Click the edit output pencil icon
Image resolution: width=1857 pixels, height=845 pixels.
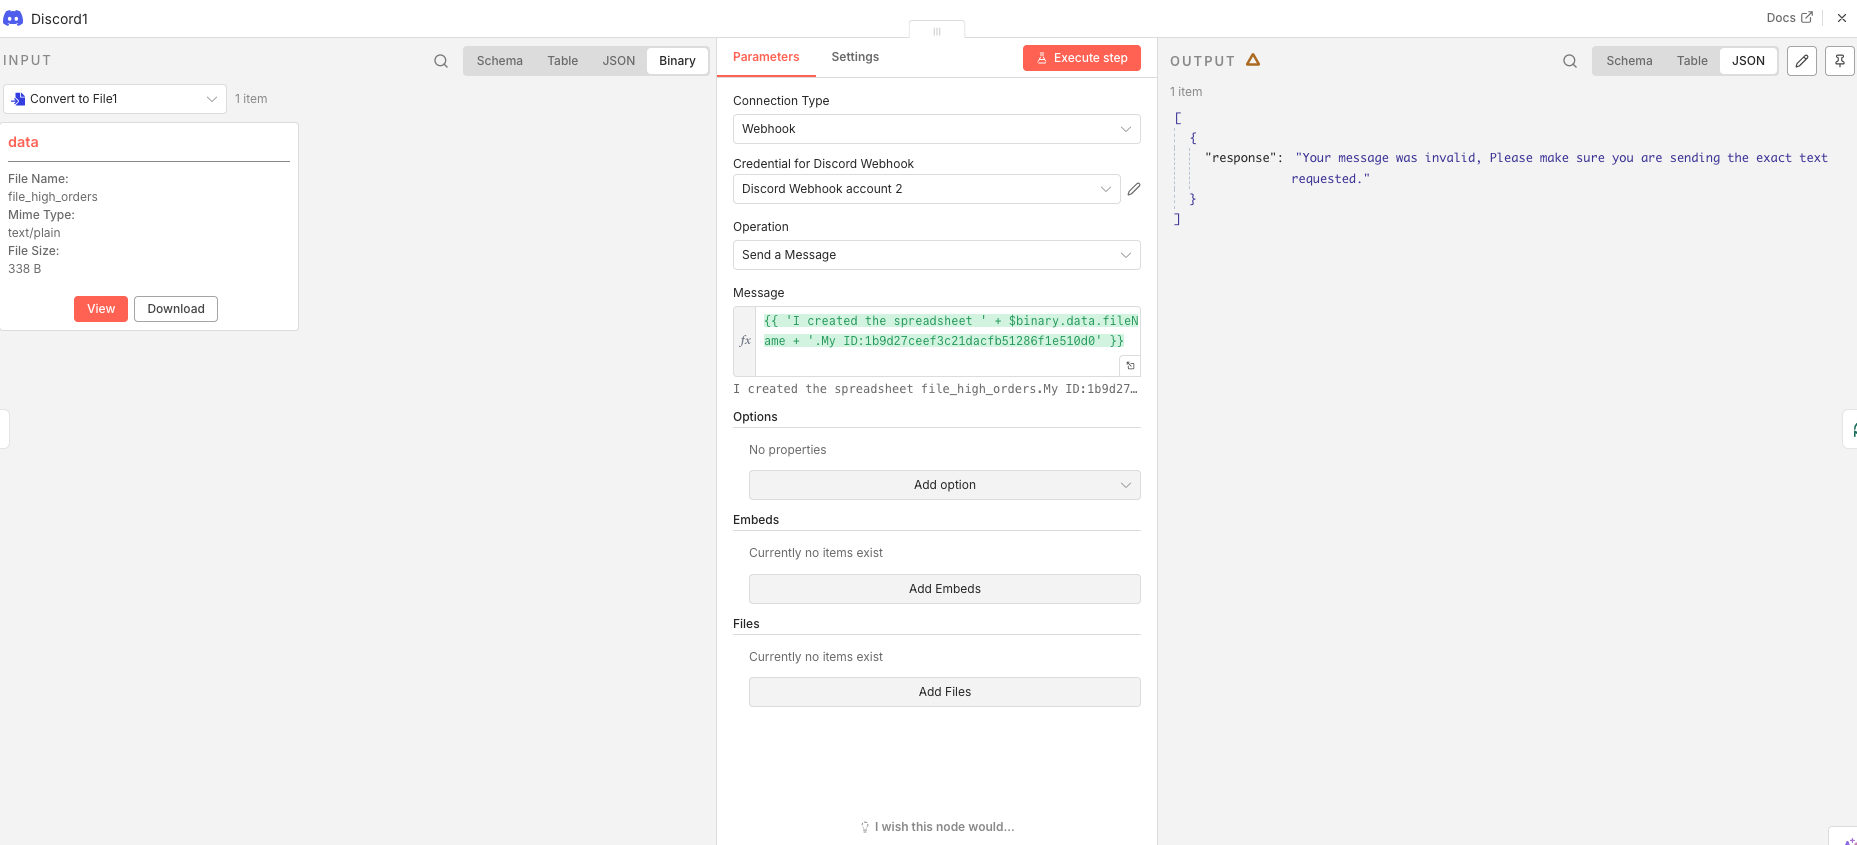[x=1802, y=61]
